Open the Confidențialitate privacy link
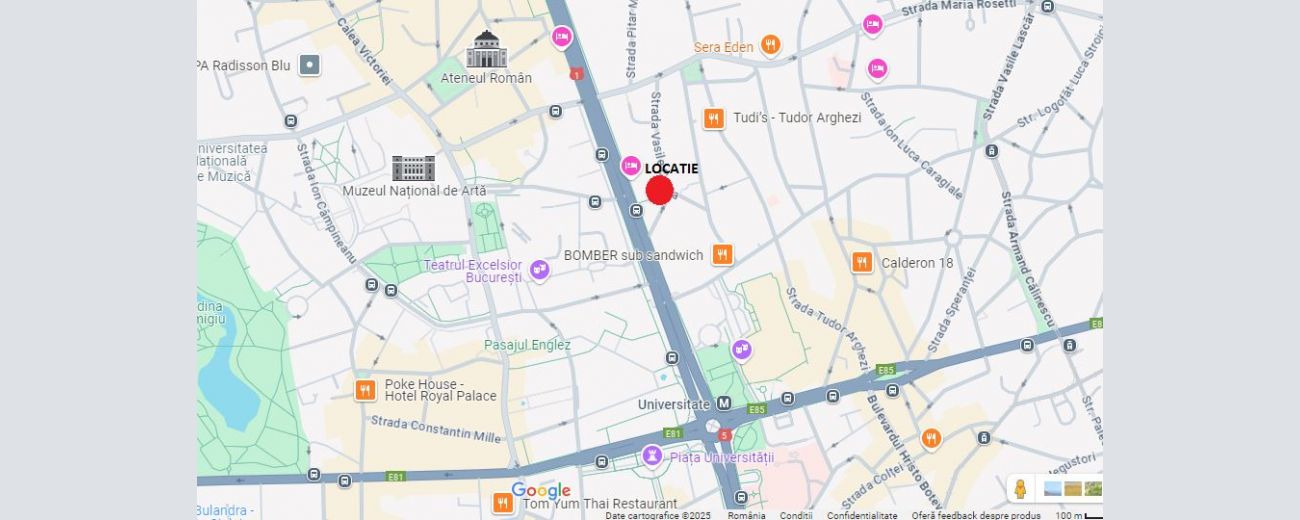The image size is (1300, 520). 862,515
